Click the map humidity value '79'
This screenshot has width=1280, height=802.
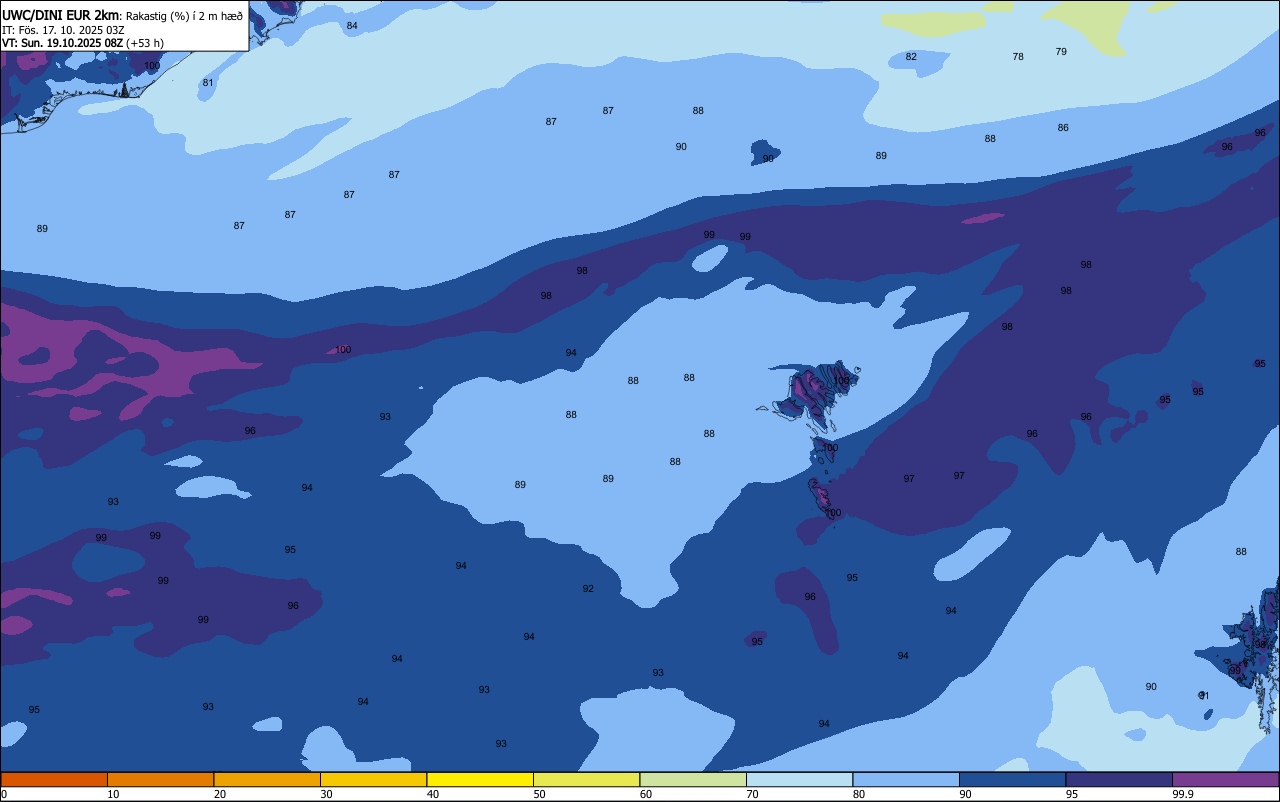click(1061, 52)
